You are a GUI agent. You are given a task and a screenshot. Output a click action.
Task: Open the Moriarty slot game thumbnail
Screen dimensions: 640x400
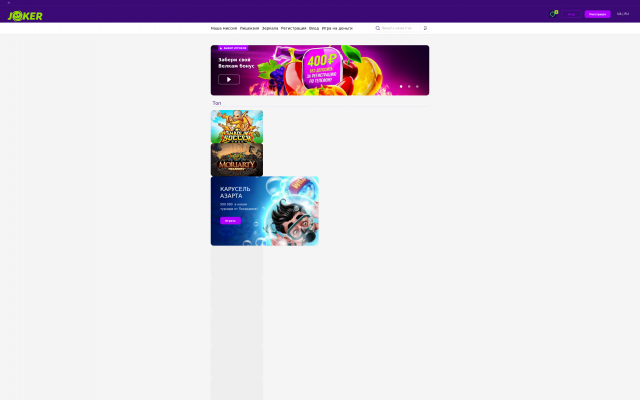(237, 160)
